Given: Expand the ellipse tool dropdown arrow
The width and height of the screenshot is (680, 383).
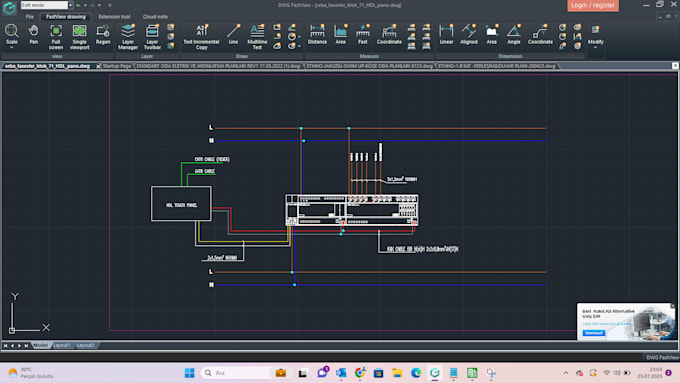Looking at the screenshot, I should (299, 46).
